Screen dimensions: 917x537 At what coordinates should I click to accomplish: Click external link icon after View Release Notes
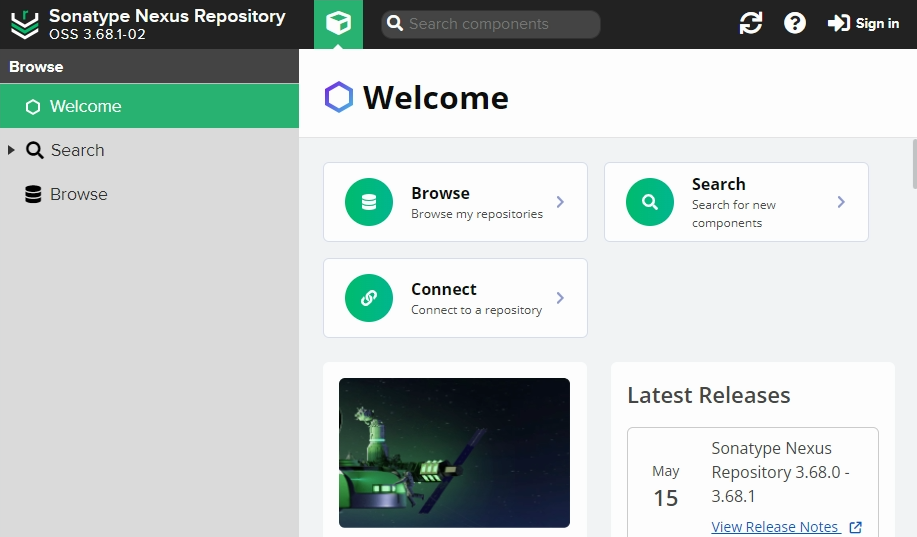[x=855, y=527]
